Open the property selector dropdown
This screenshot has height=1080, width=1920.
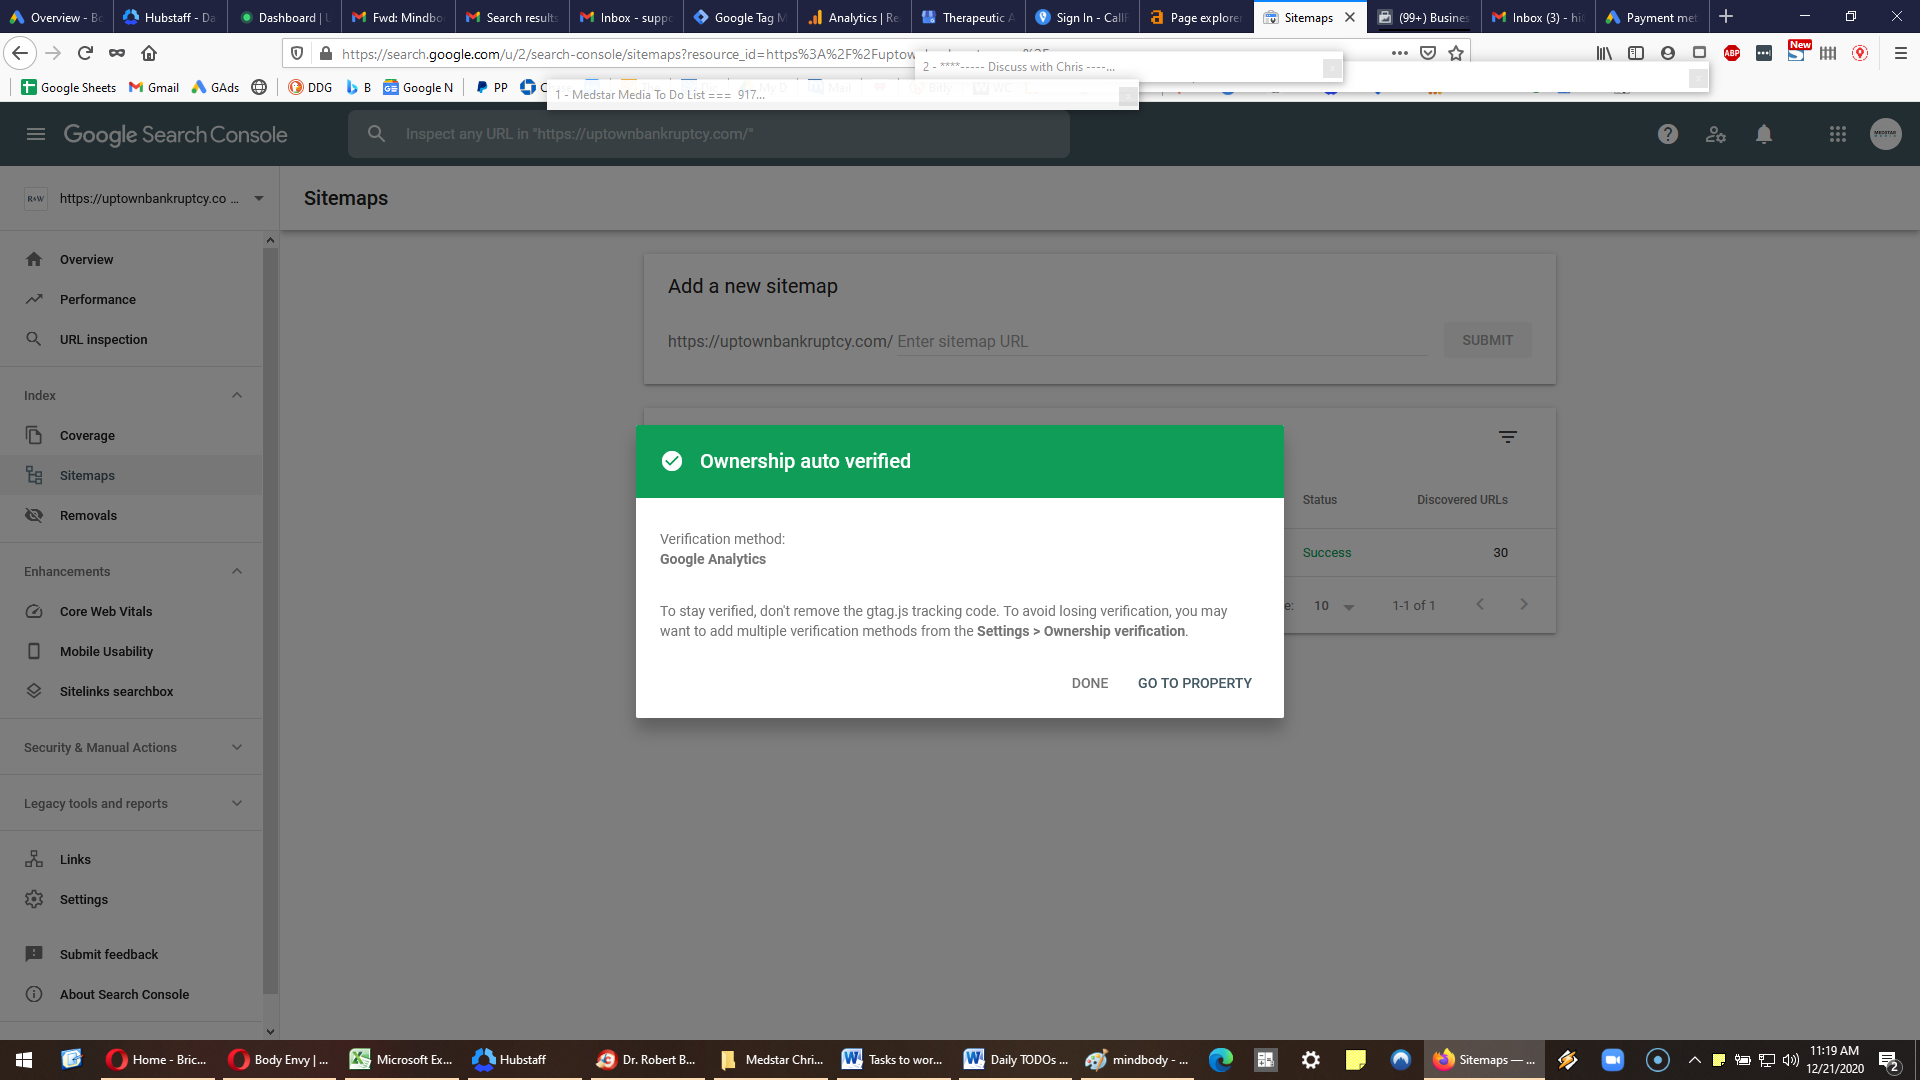click(145, 198)
